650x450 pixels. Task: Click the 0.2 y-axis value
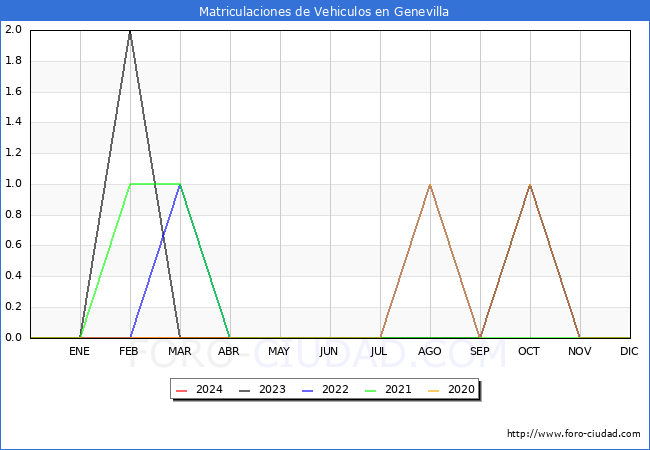(x=13, y=307)
